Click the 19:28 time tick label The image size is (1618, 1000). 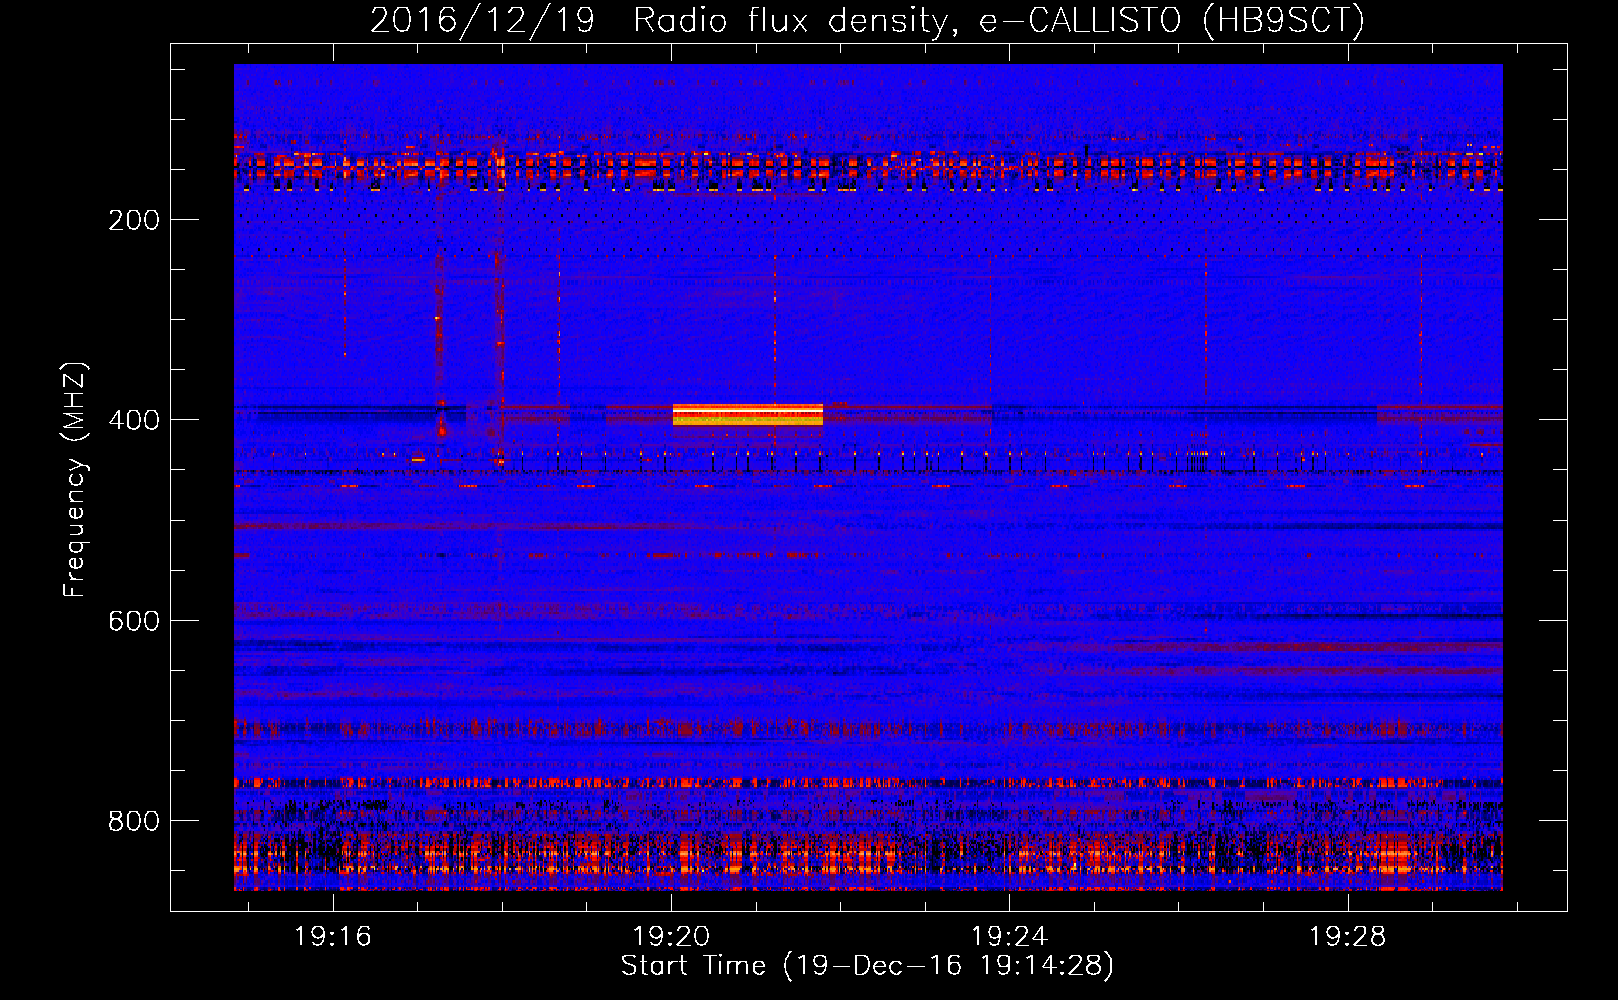(x=1348, y=937)
